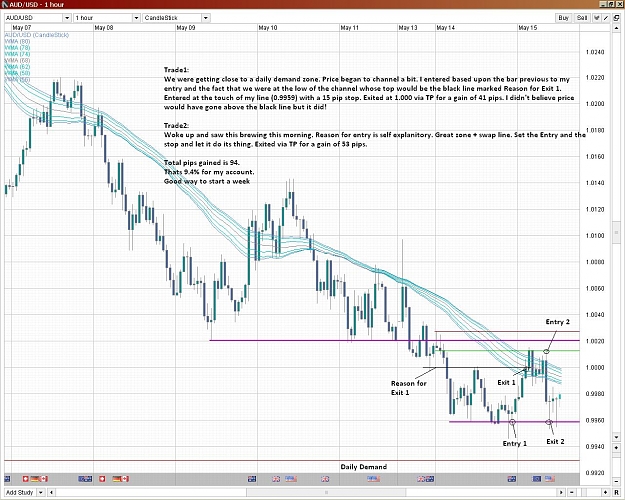The height and width of the screenshot is (500, 625).
Task: Click the Swiss flag news marker under May 07
Action: 26,478
